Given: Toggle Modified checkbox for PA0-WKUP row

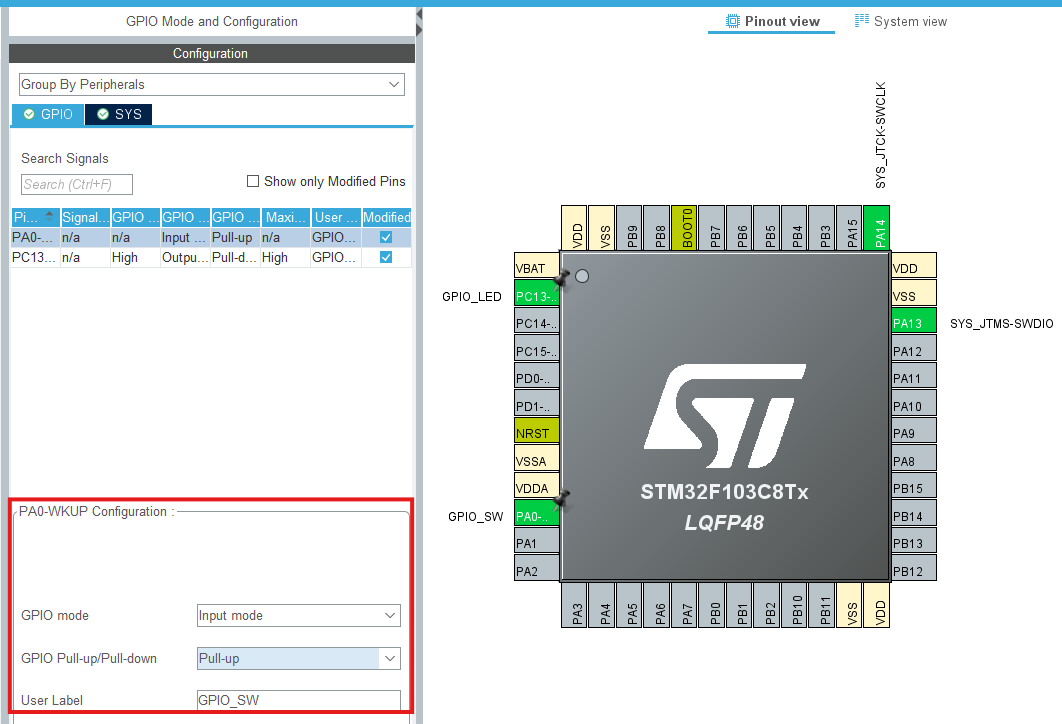Looking at the screenshot, I should pos(386,237).
